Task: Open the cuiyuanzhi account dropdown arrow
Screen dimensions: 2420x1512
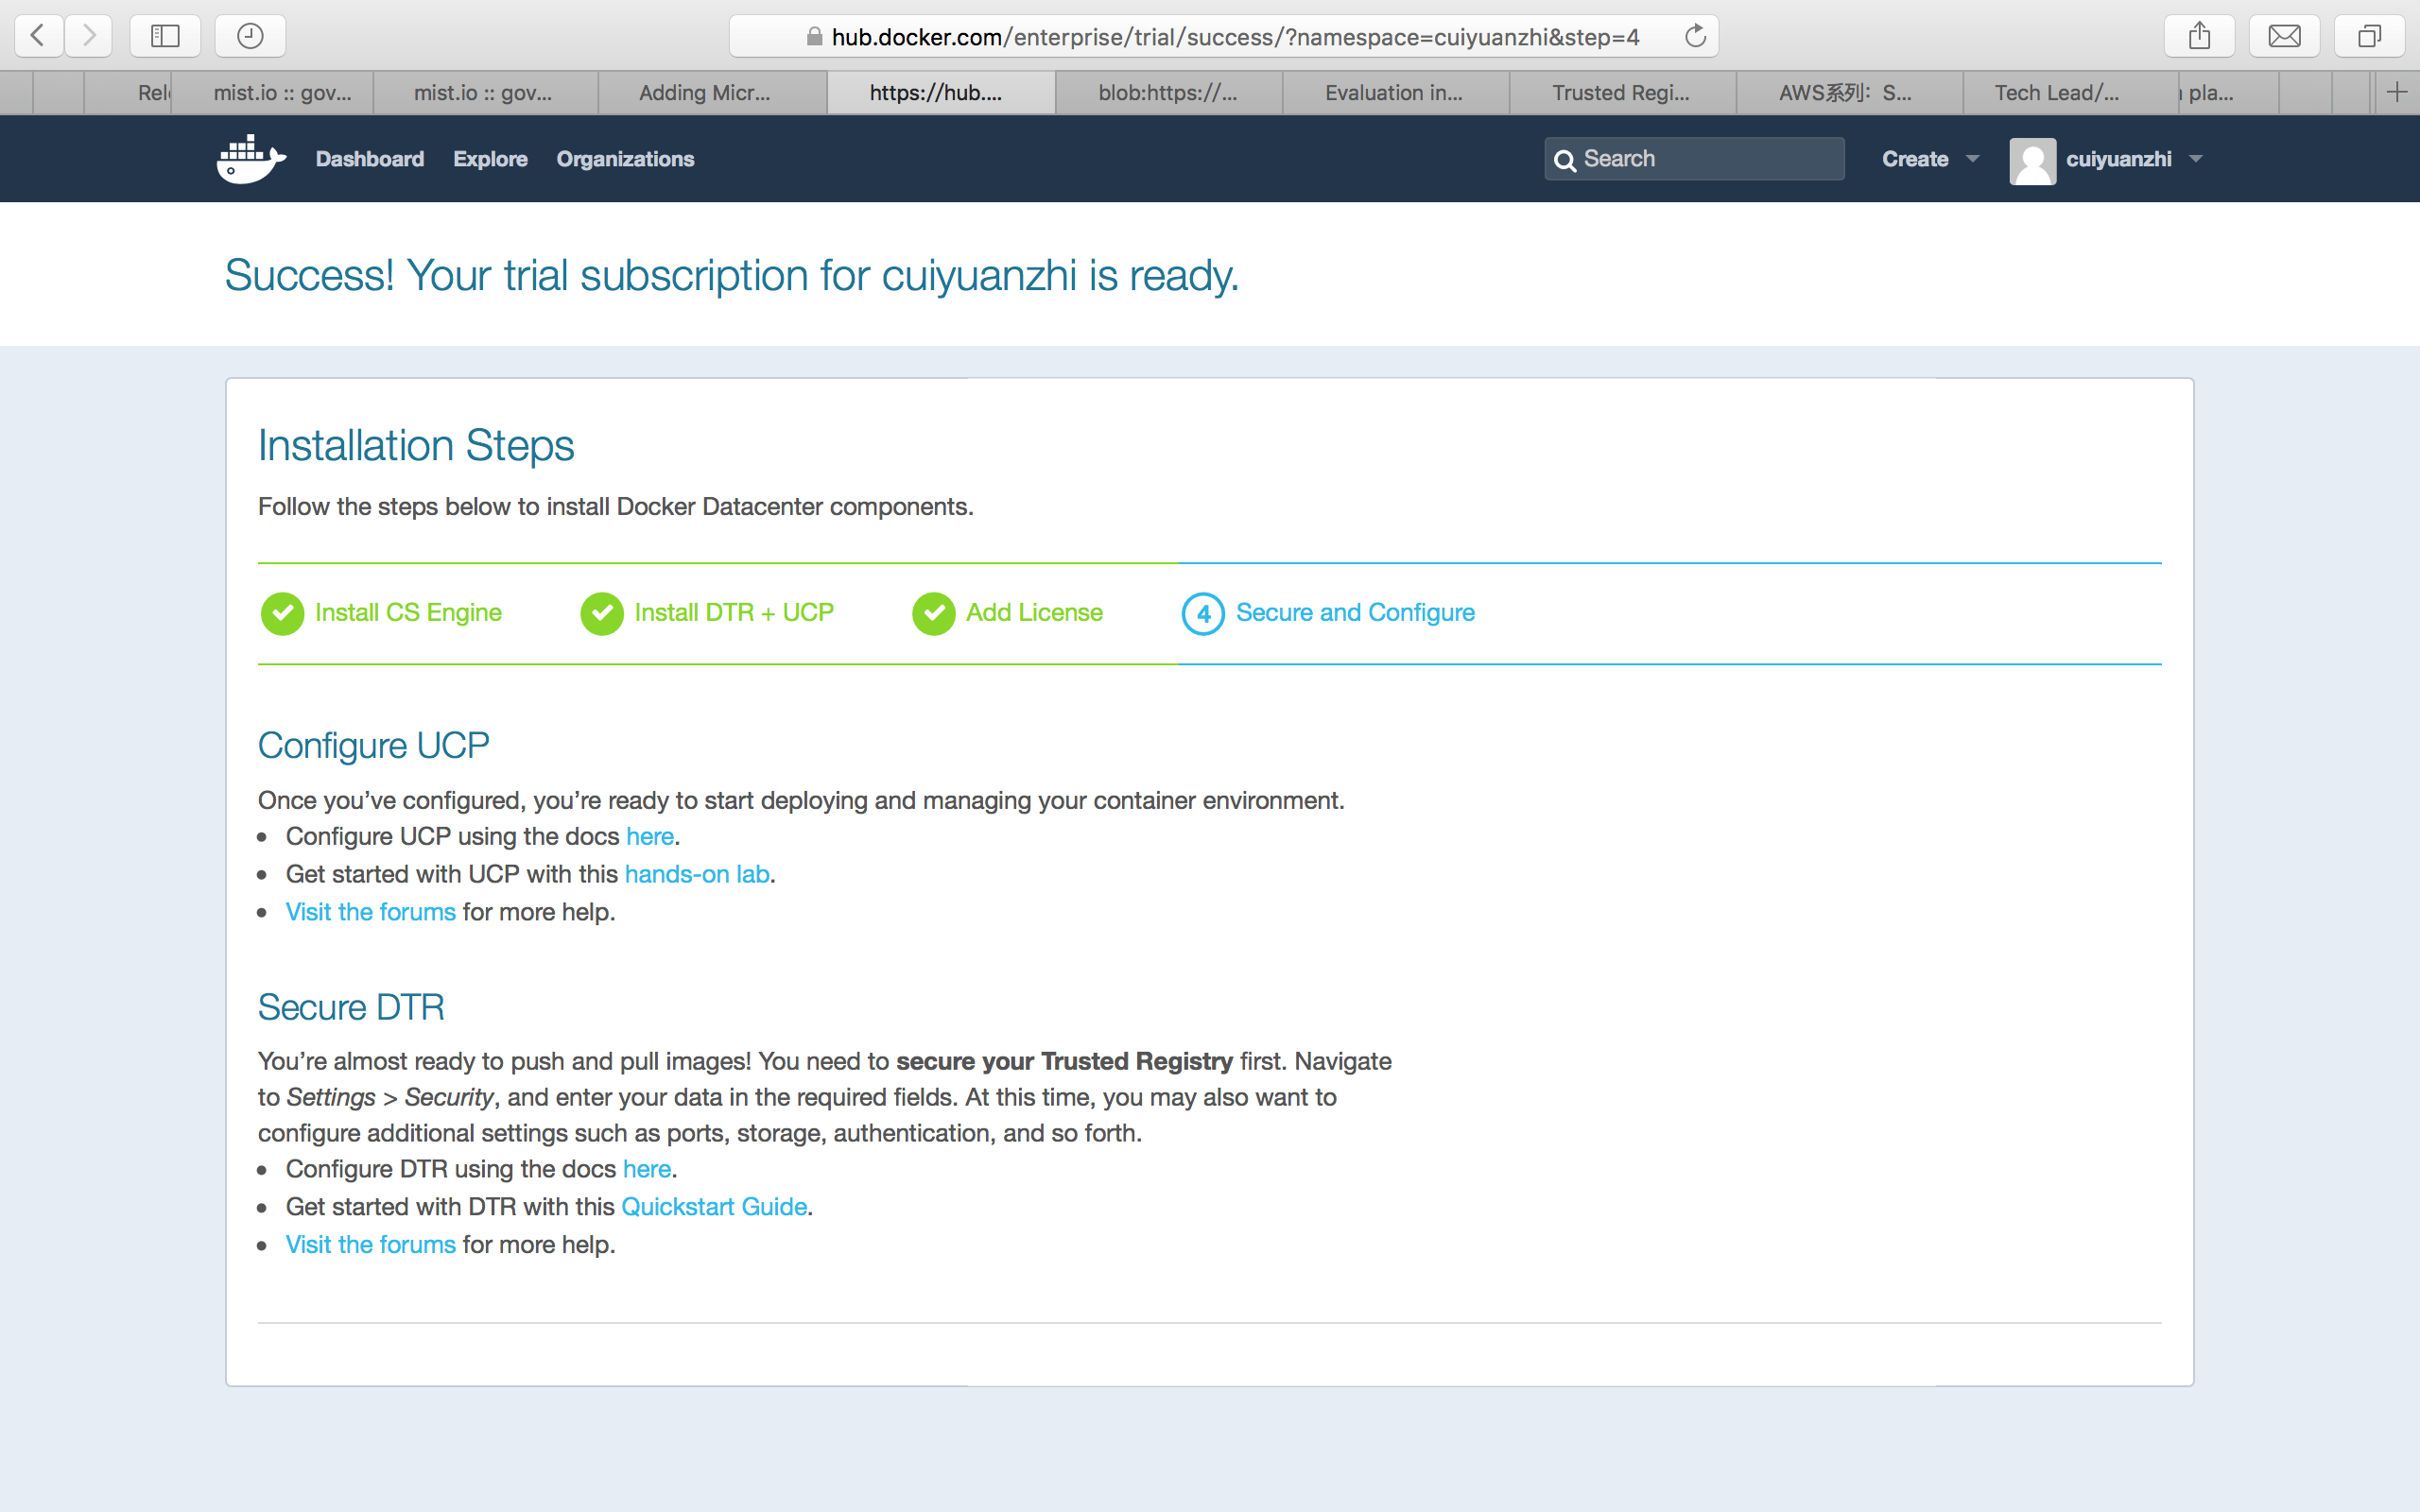Action: pyautogui.click(x=2196, y=159)
